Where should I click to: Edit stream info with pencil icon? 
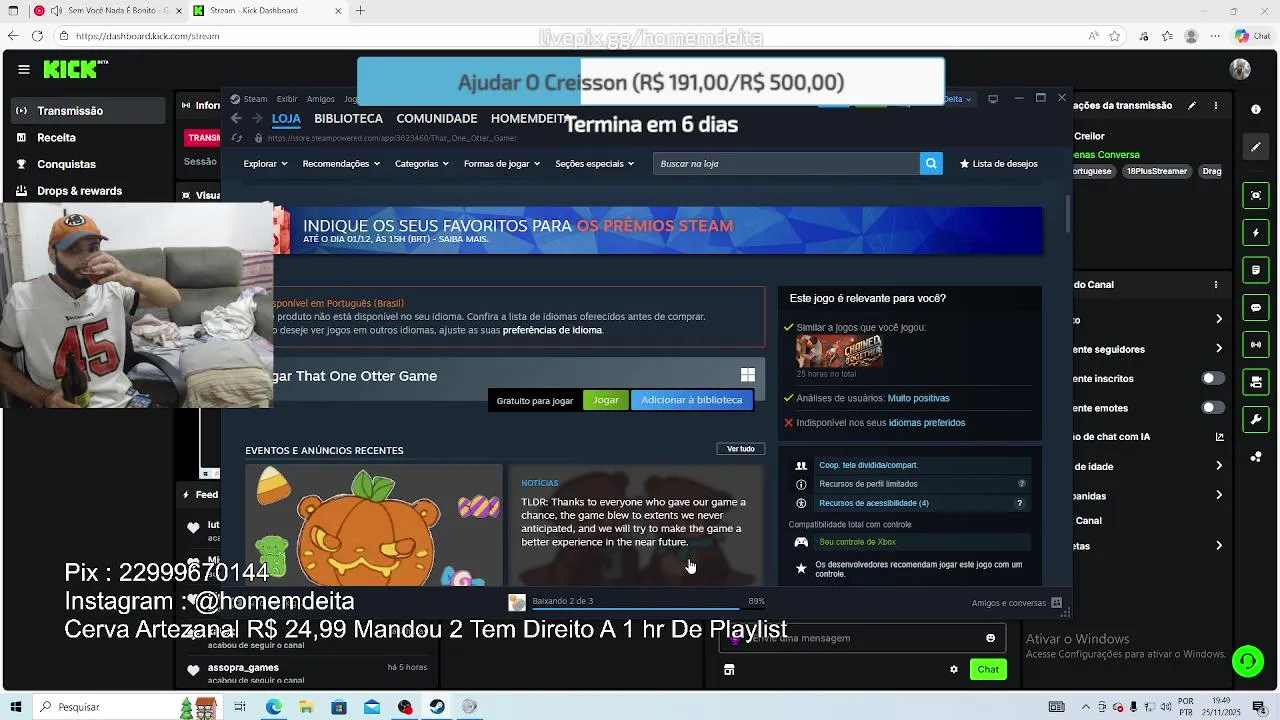(1191, 105)
